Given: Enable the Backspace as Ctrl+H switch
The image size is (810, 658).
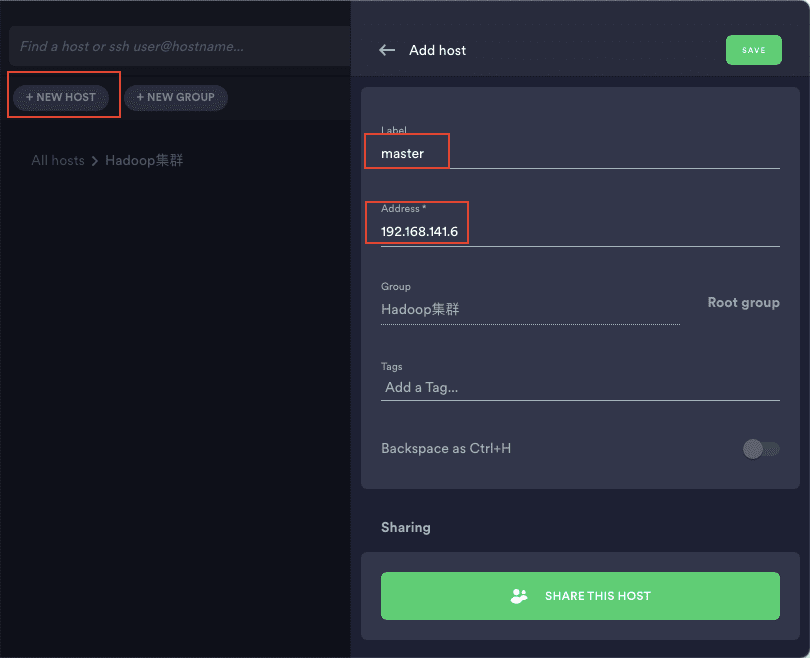Looking at the screenshot, I should [760, 449].
